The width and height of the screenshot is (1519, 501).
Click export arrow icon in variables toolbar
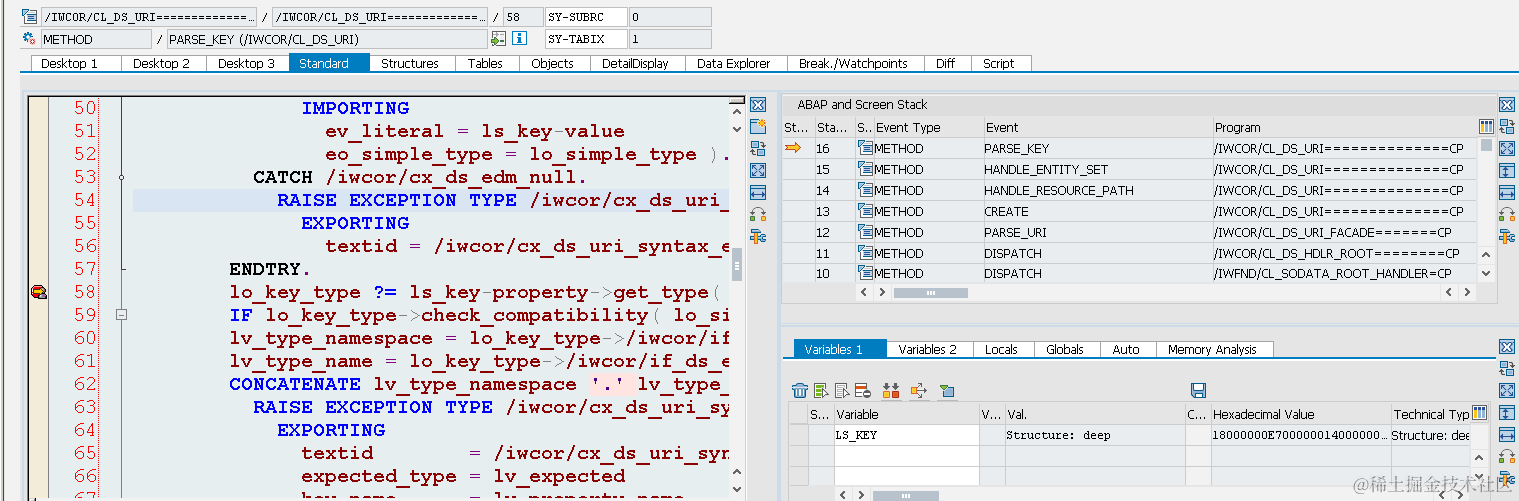(919, 390)
